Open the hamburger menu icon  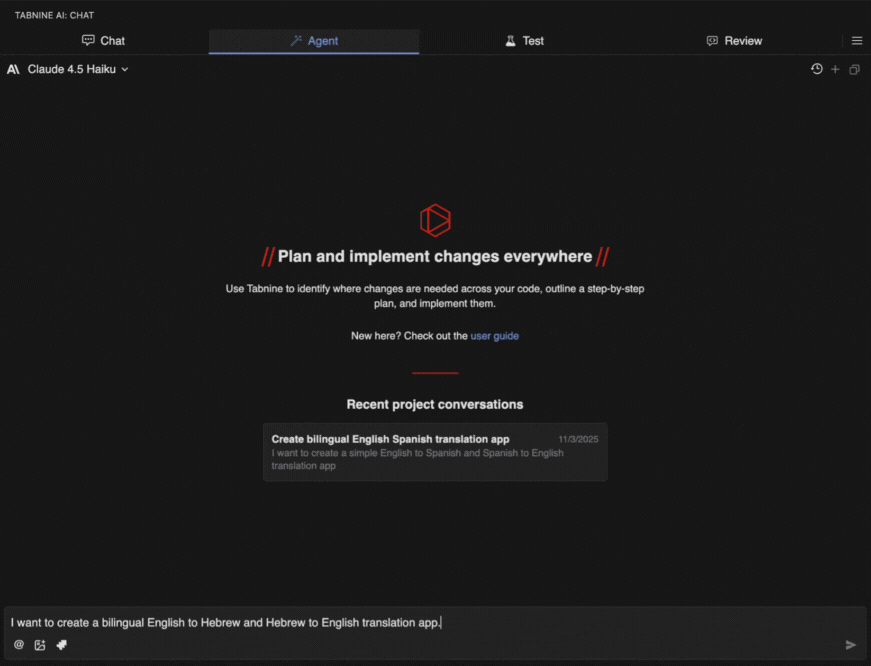(x=857, y=41)
